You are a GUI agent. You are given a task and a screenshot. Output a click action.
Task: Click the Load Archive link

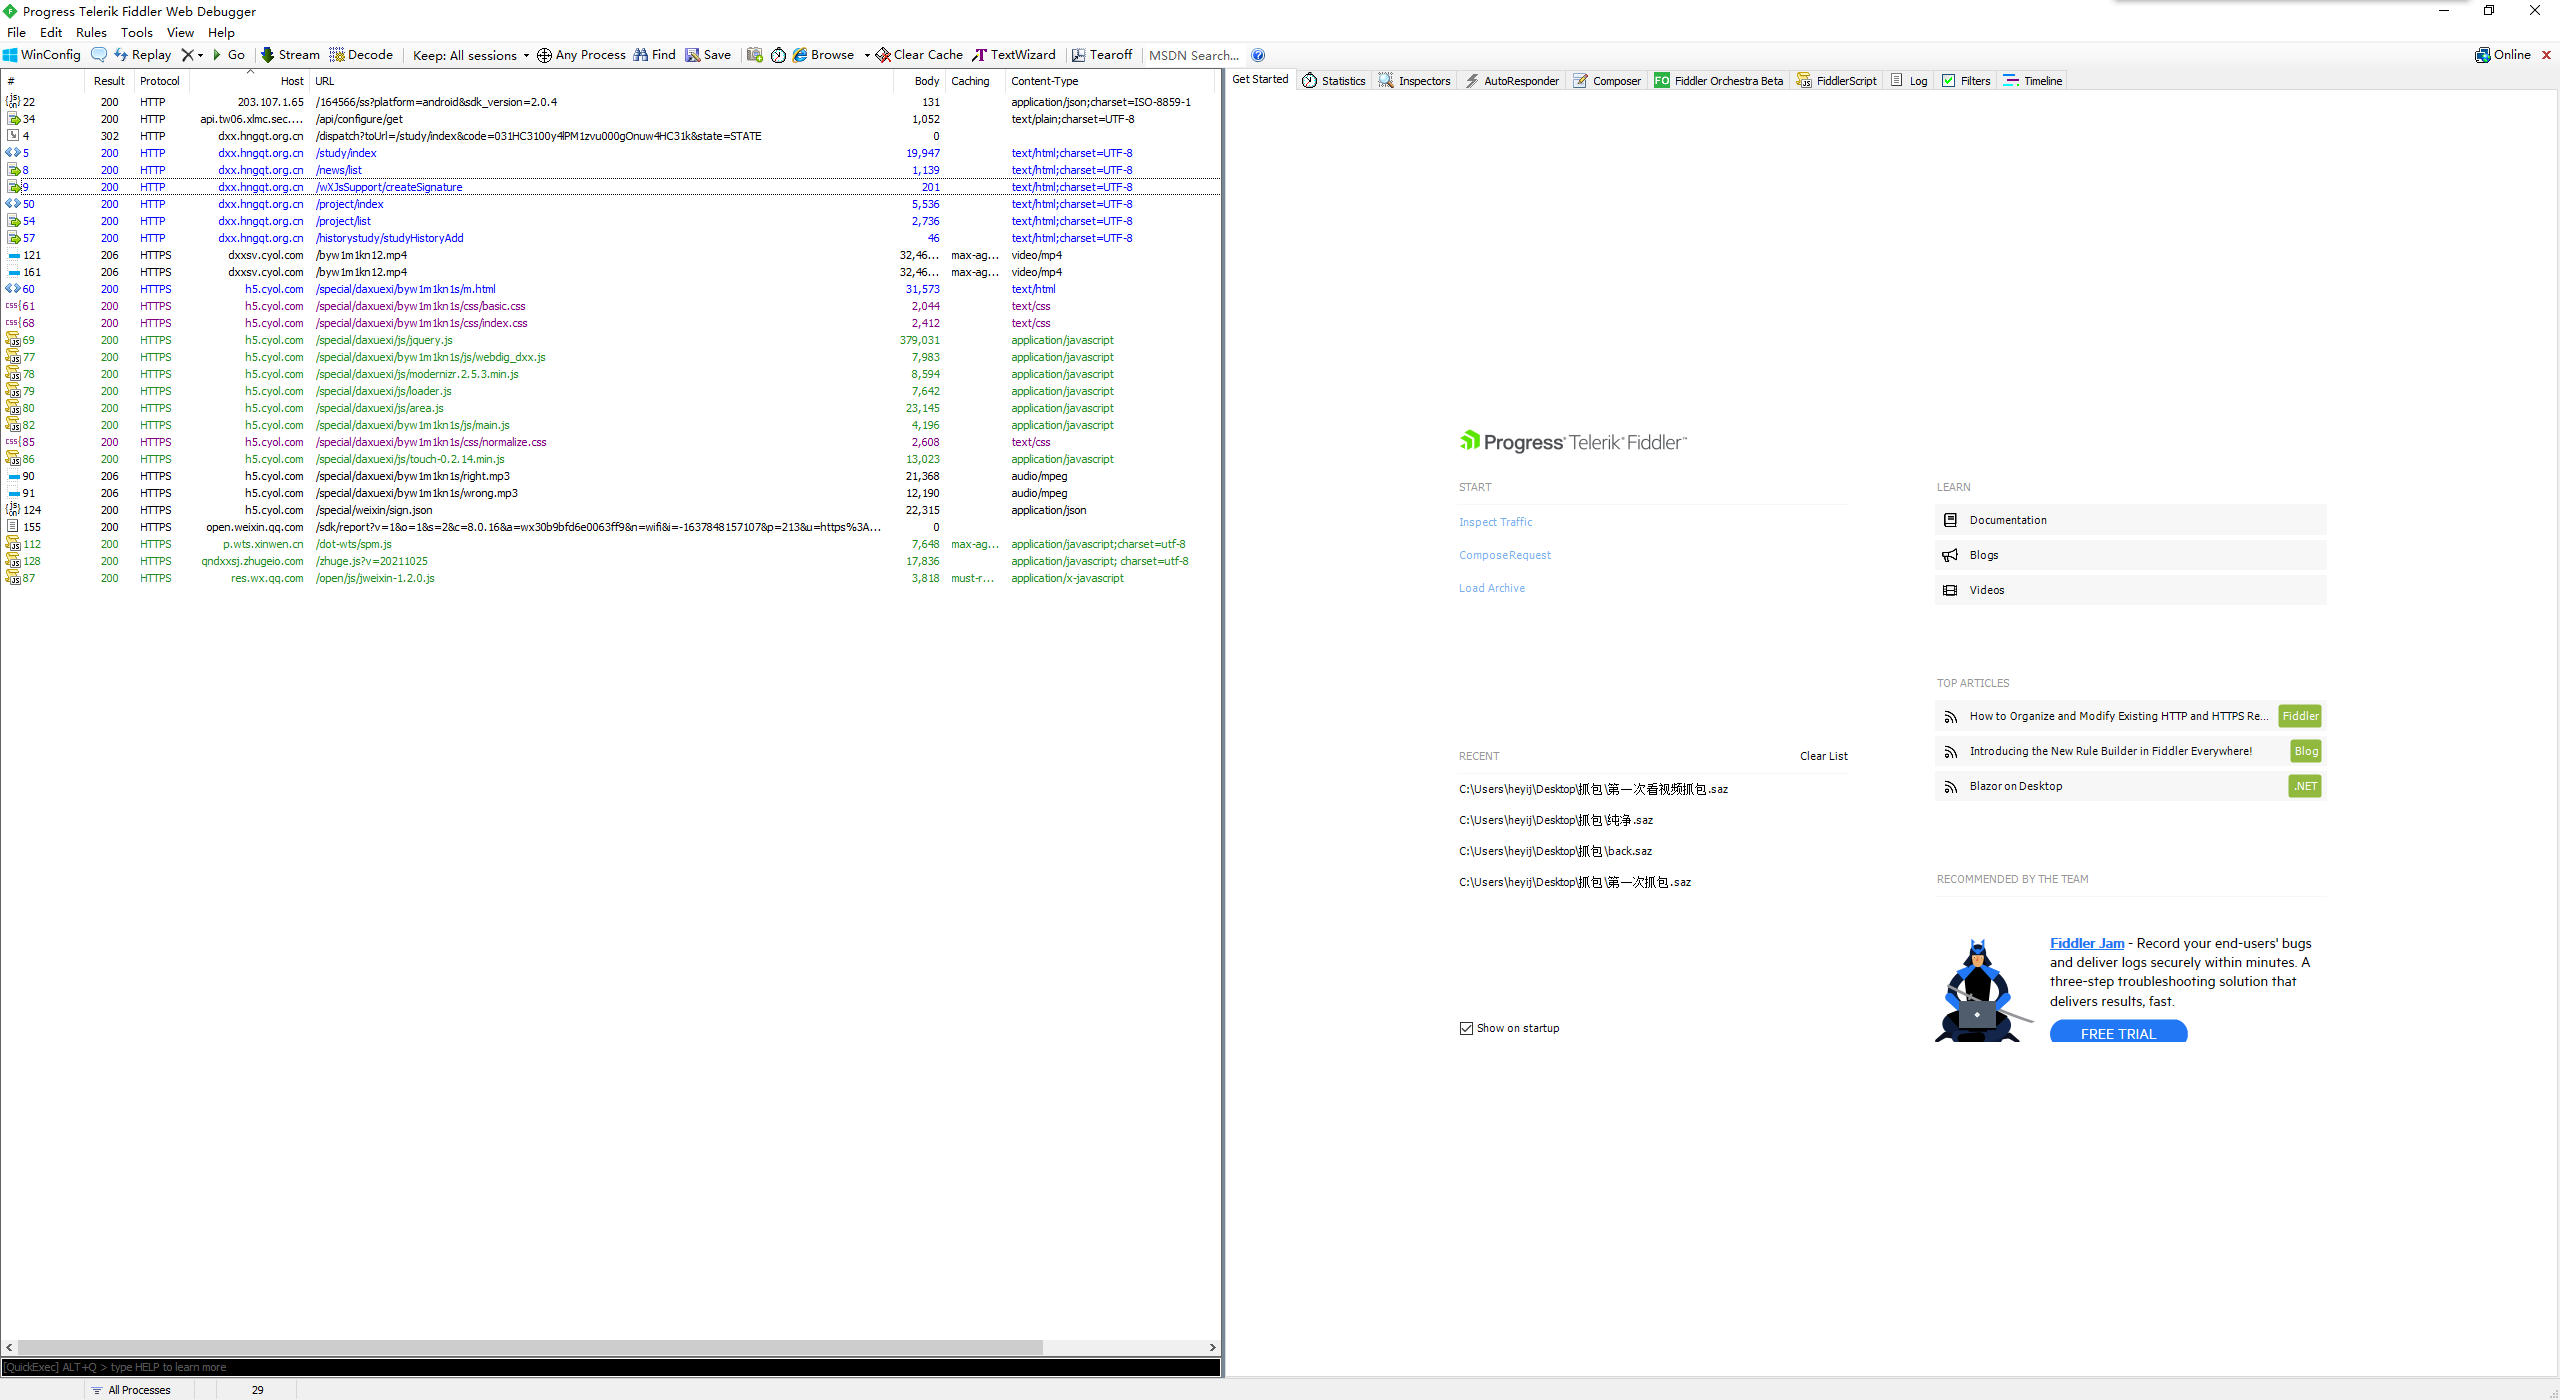pos(1491,588)
